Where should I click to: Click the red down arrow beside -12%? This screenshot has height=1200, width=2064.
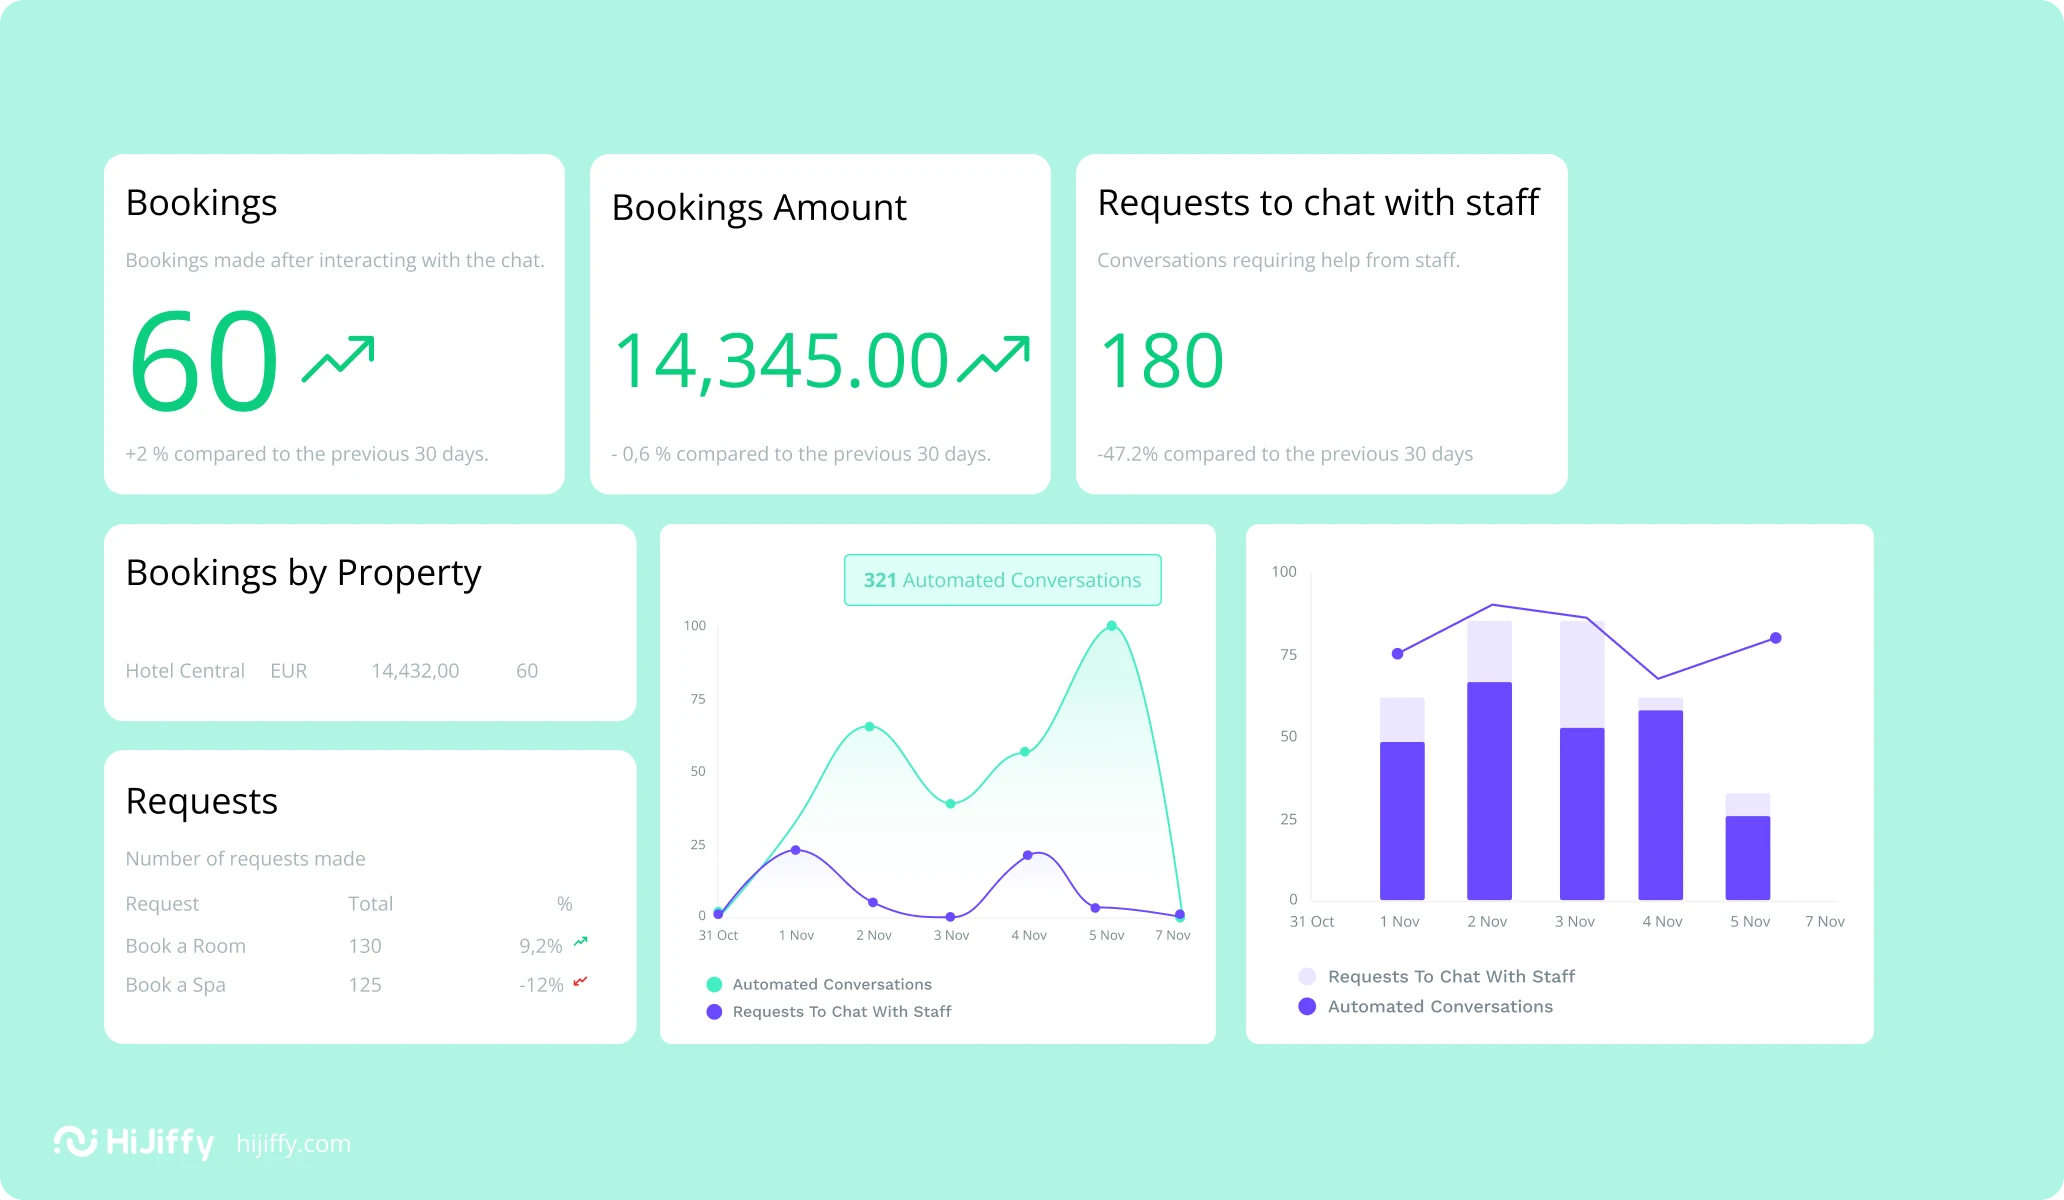pyautogui.click(x=580, y=981)
